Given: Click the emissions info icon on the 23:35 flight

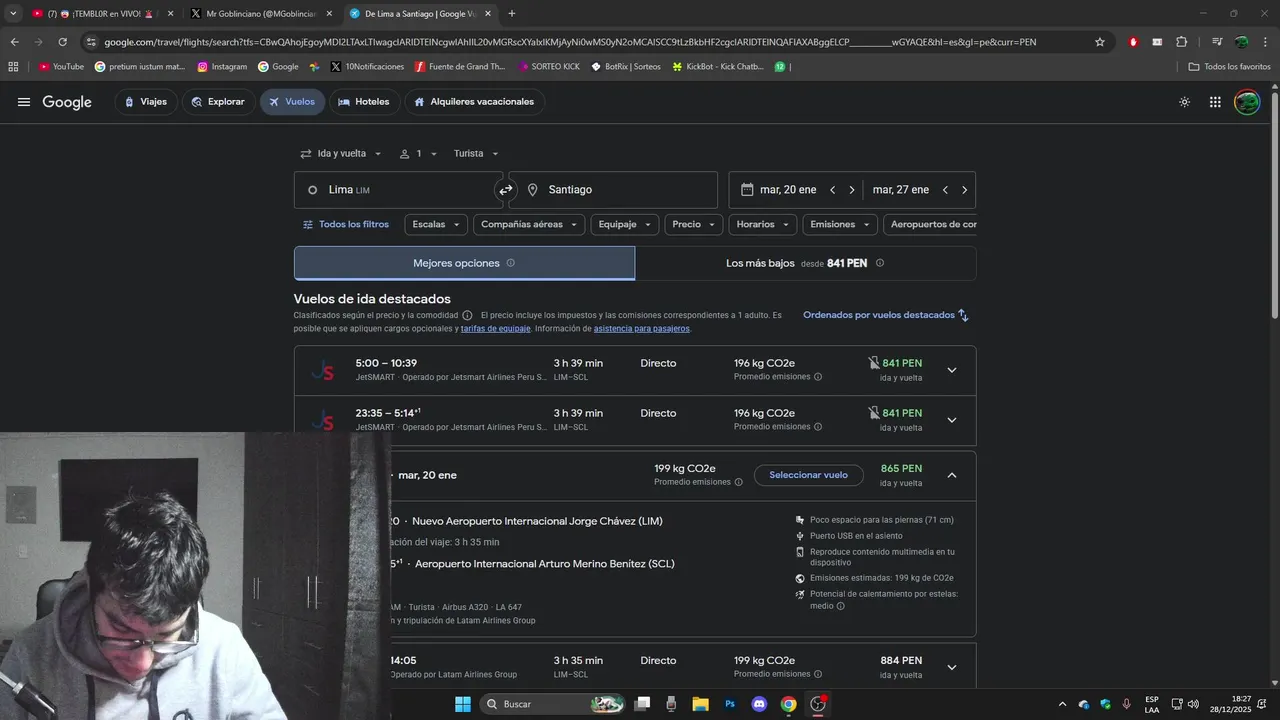Looking at the screenshot, I should tap(818, 427).
